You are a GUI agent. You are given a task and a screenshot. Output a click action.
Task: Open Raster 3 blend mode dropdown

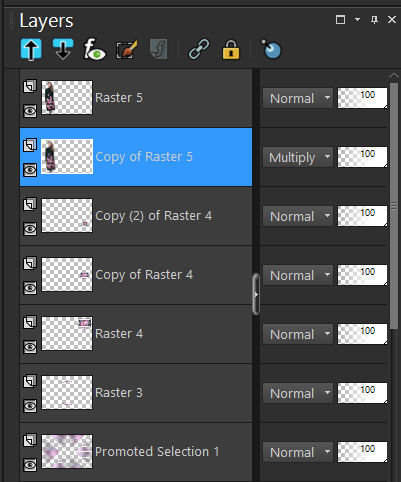pyautogui.click(x=298, y=393)
